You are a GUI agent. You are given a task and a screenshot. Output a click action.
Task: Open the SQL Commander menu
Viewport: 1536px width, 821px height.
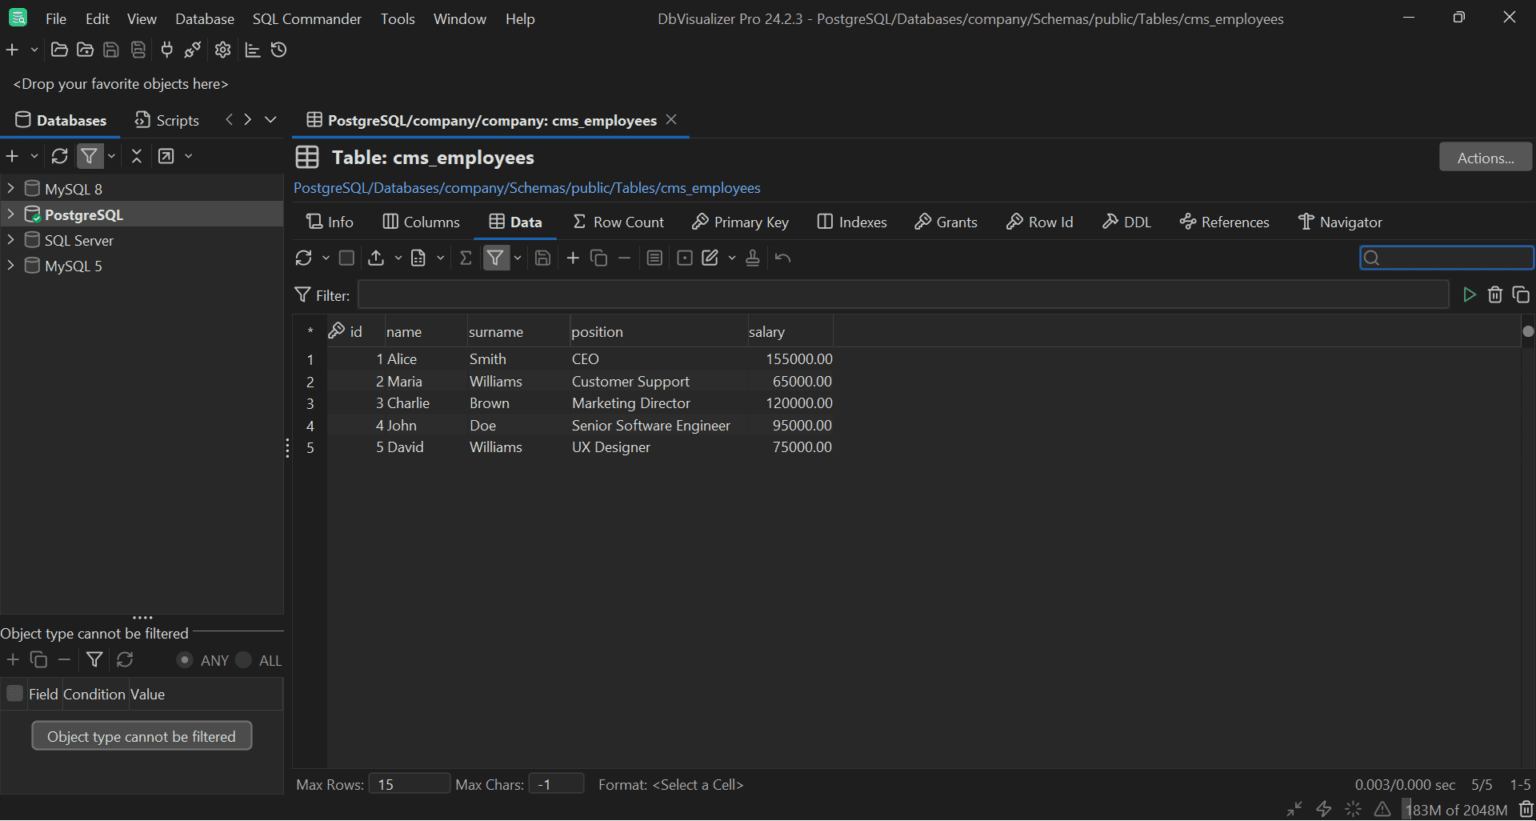click(306, 18)
